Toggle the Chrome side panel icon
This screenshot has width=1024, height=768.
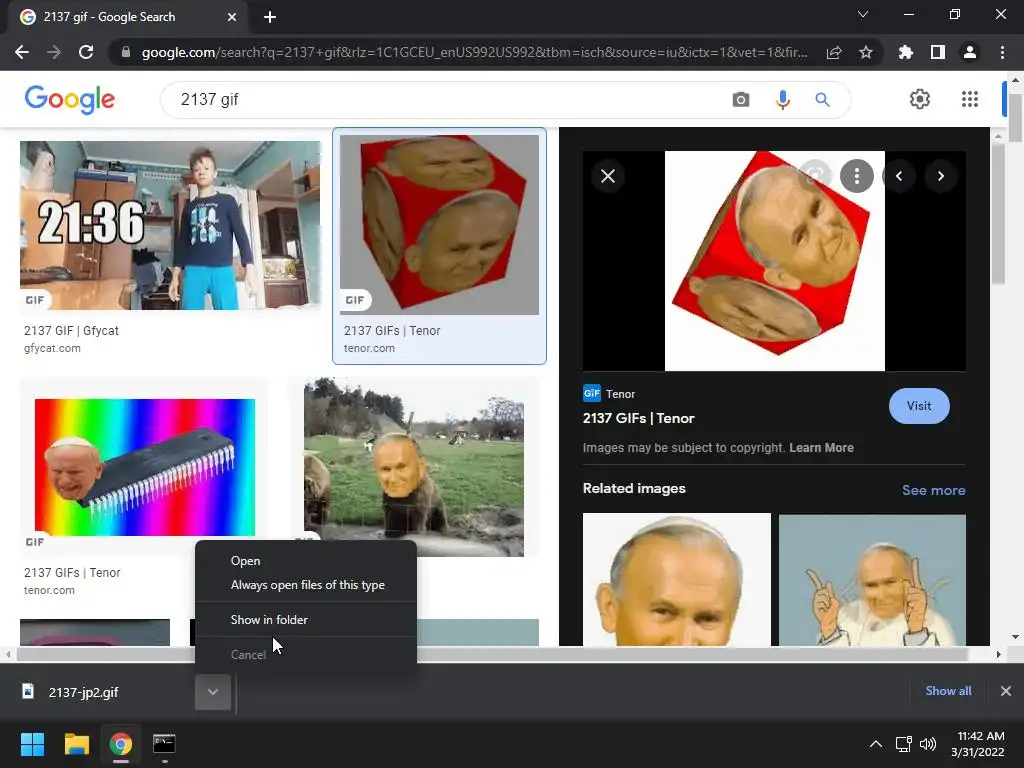[x=938, y=52]
